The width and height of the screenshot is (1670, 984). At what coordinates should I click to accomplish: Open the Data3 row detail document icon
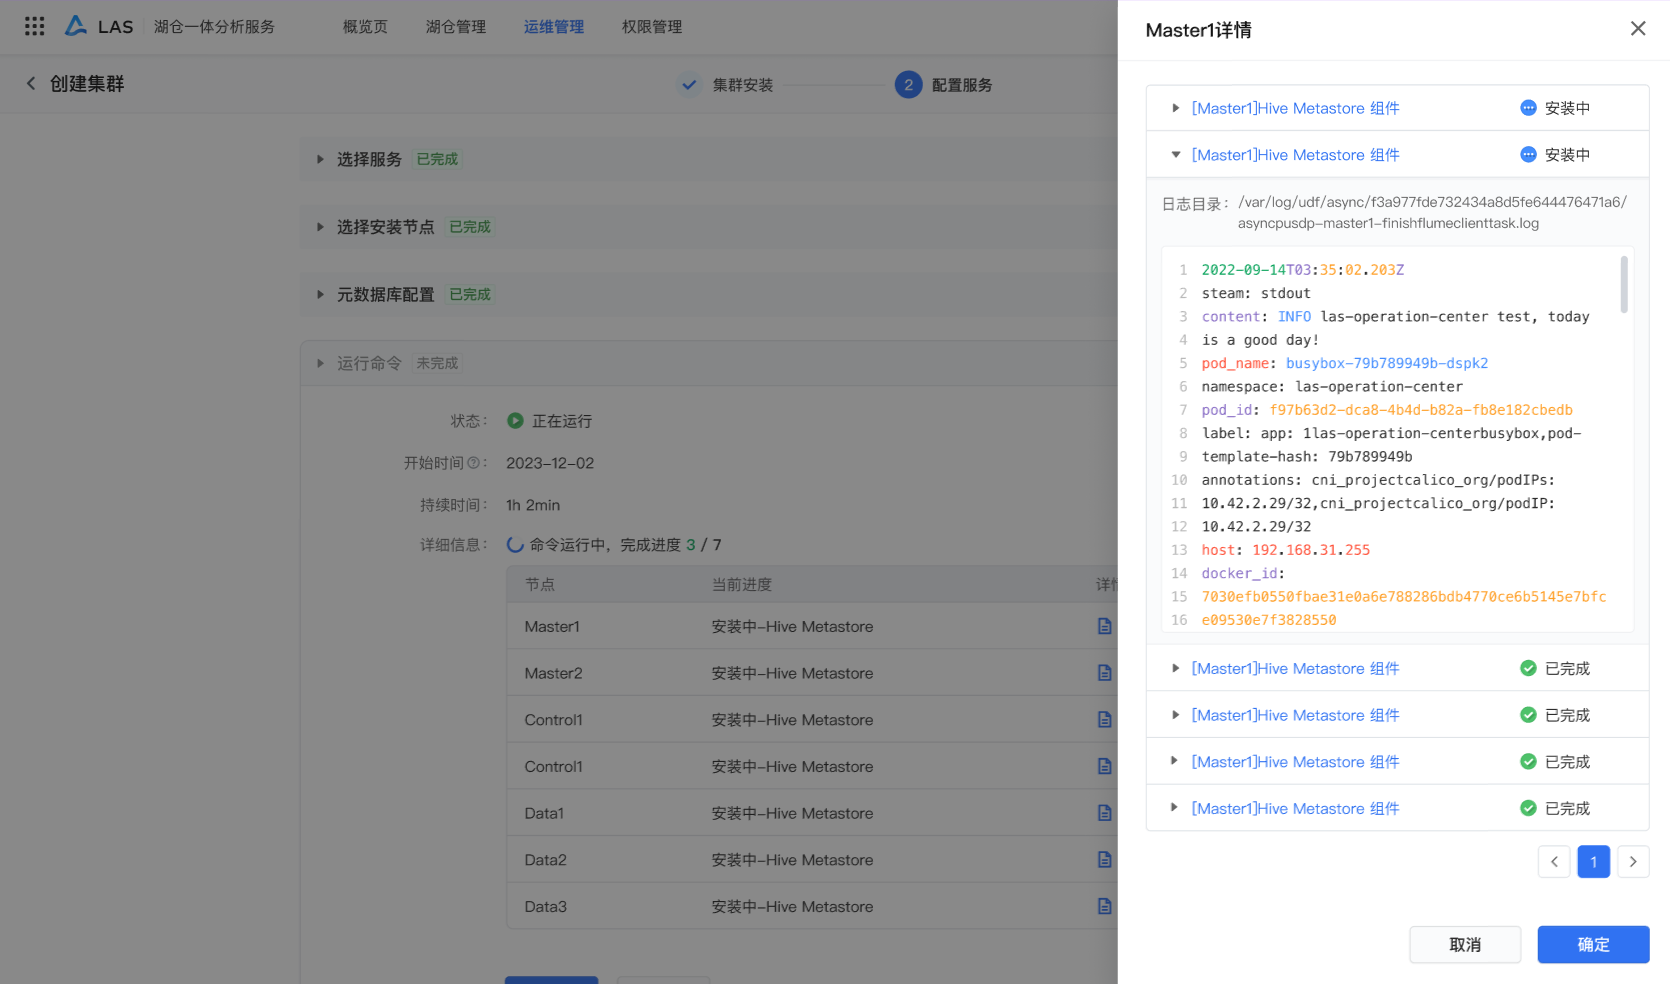coord(1104,906)
